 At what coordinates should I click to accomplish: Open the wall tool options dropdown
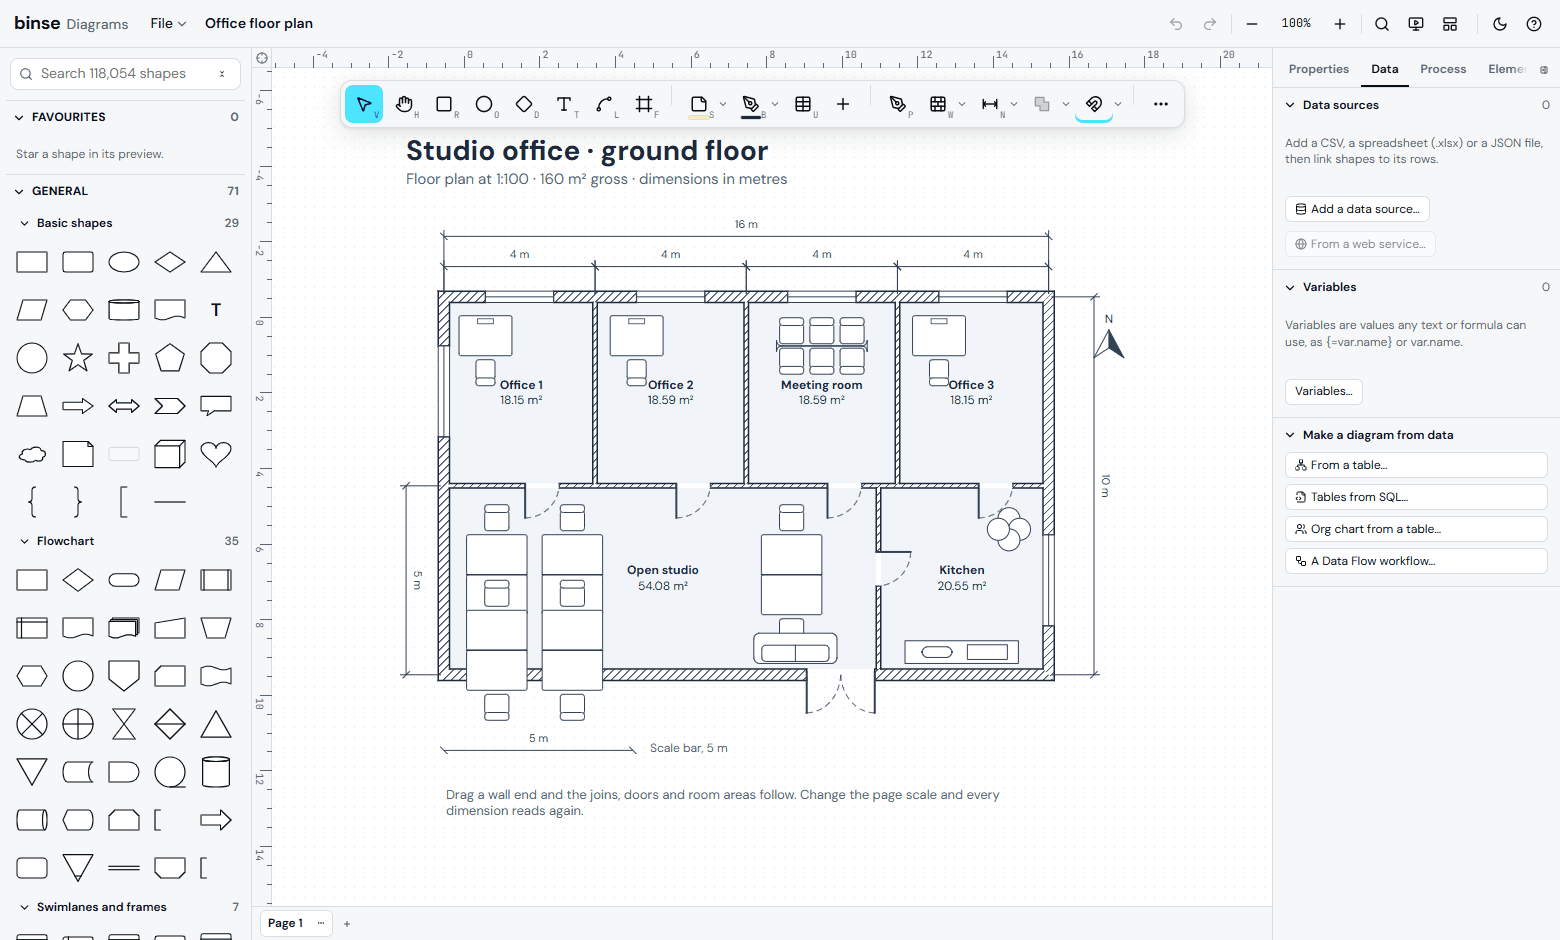pos(962,104)
